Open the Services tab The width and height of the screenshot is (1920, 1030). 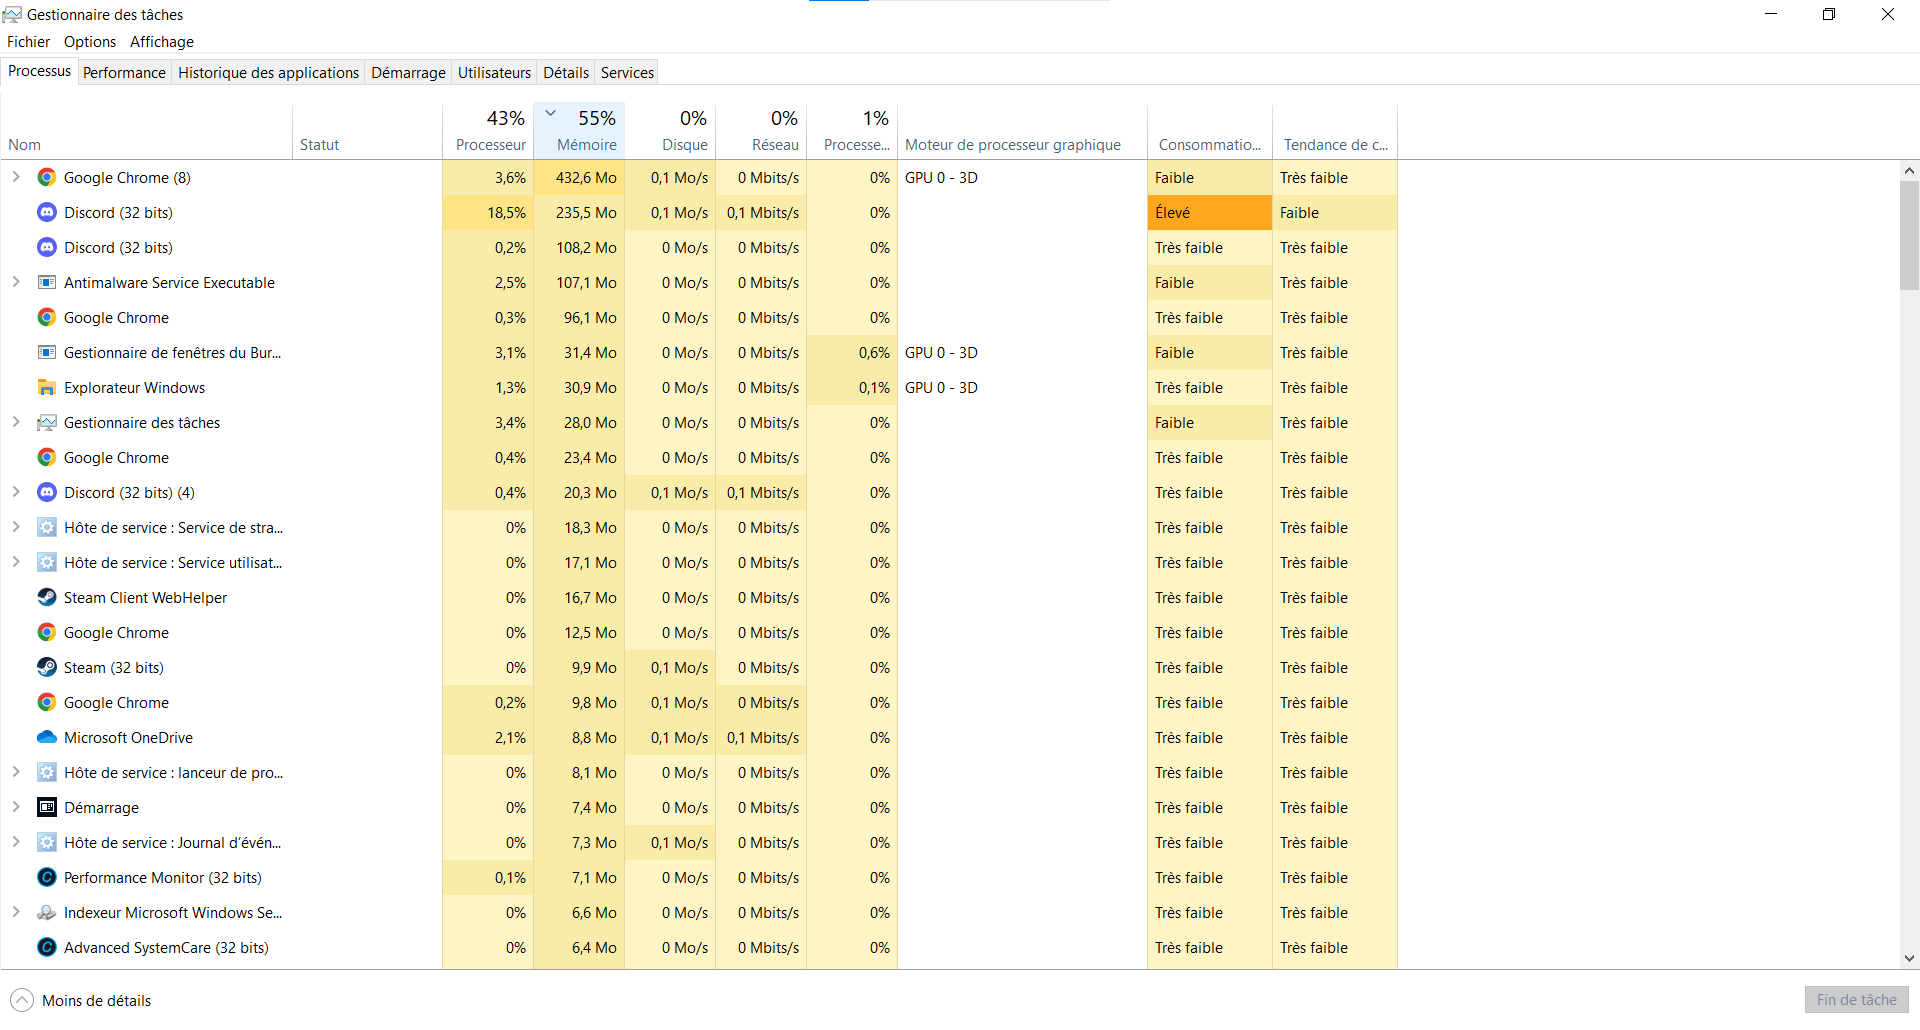[627, 73]
